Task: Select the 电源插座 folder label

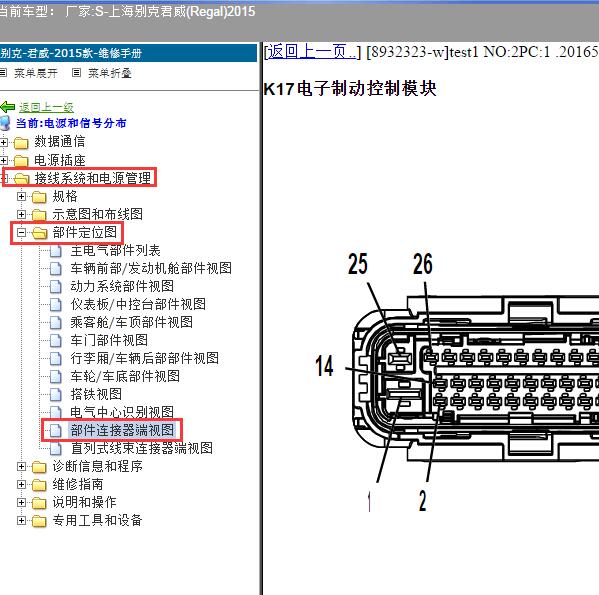Action: click(x=60, y=160)
